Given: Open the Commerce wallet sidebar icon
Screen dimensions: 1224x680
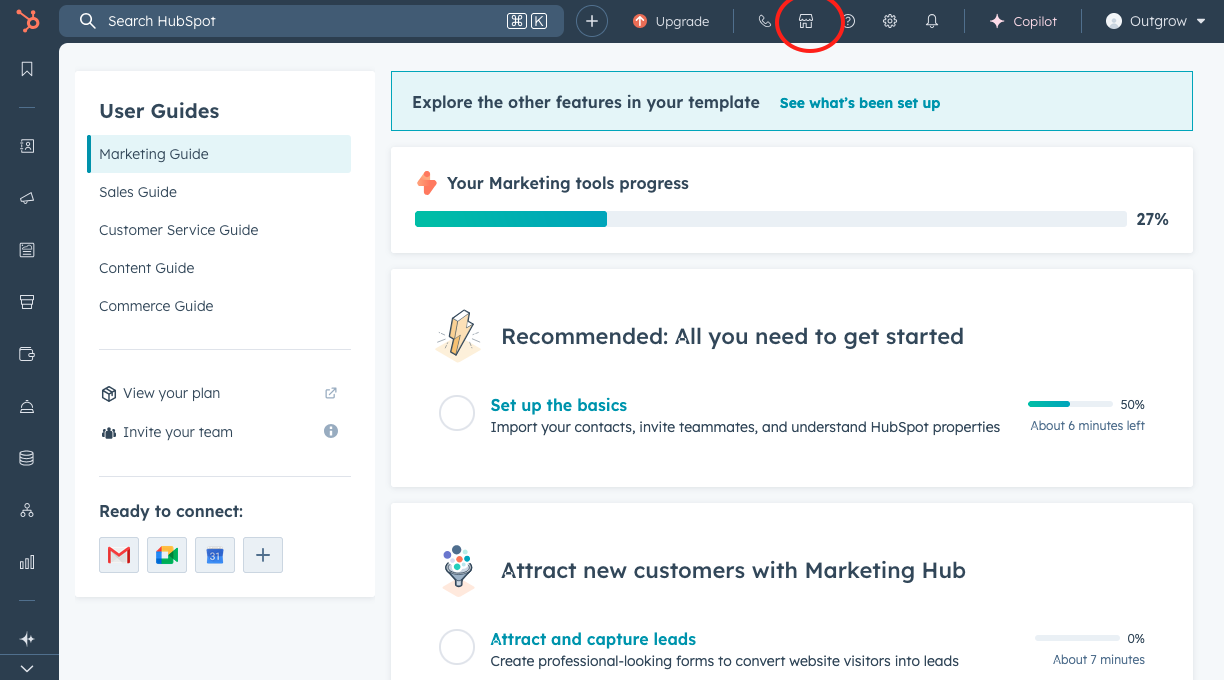Looking at the screenshot, I should click(x=27, y=354).
